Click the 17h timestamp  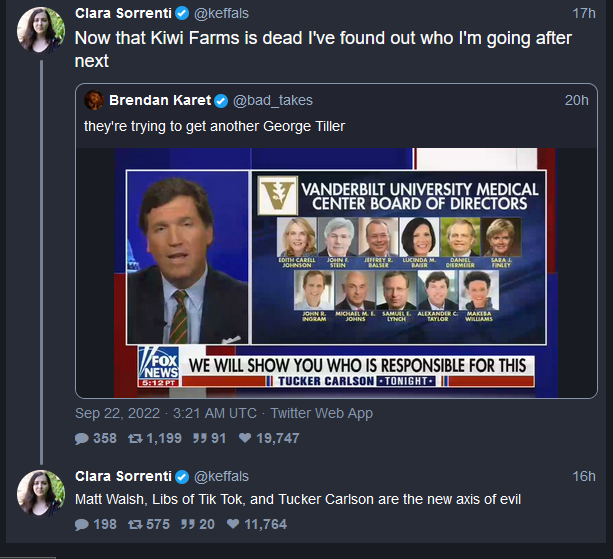point(584,13)
